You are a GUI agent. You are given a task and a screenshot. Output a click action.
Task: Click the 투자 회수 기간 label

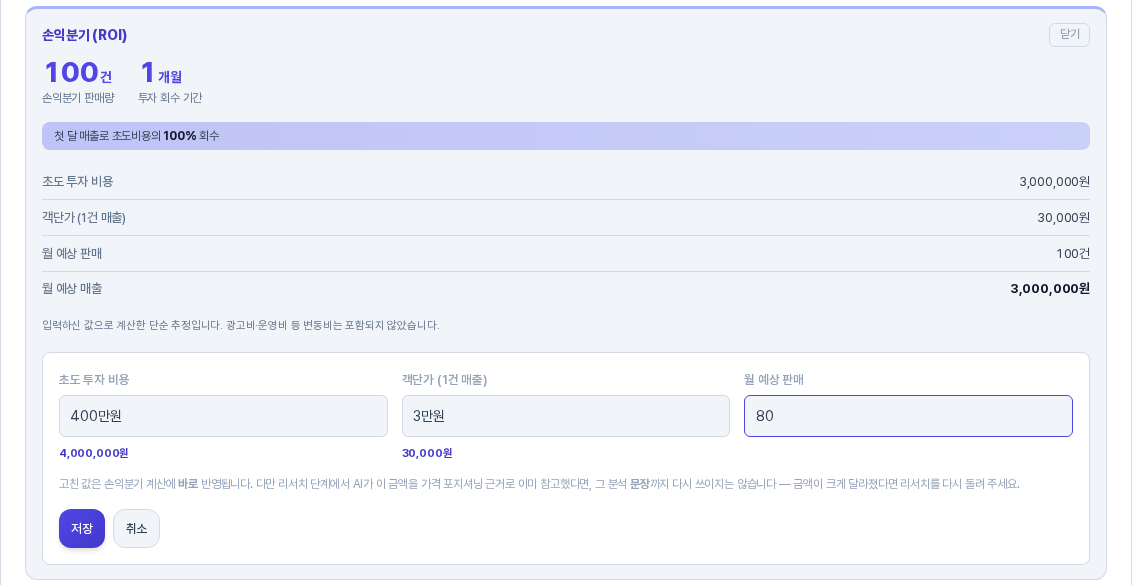click(170, 98)
